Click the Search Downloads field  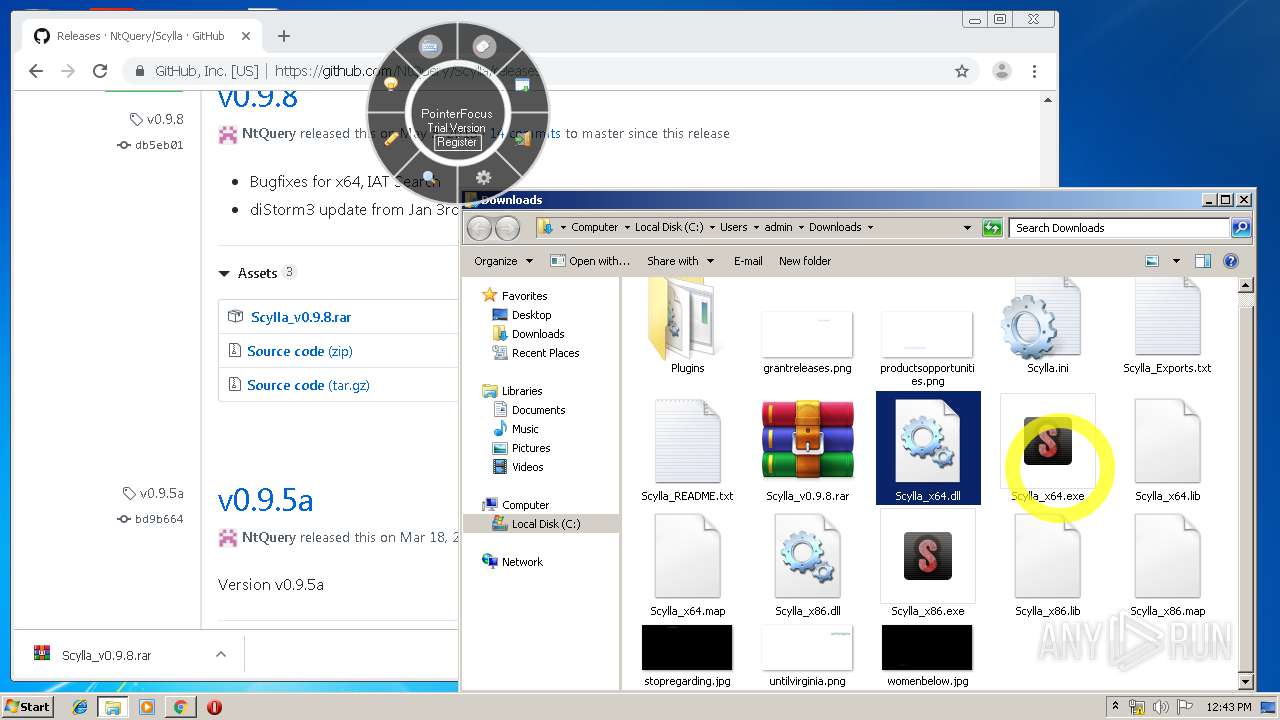1120,228
